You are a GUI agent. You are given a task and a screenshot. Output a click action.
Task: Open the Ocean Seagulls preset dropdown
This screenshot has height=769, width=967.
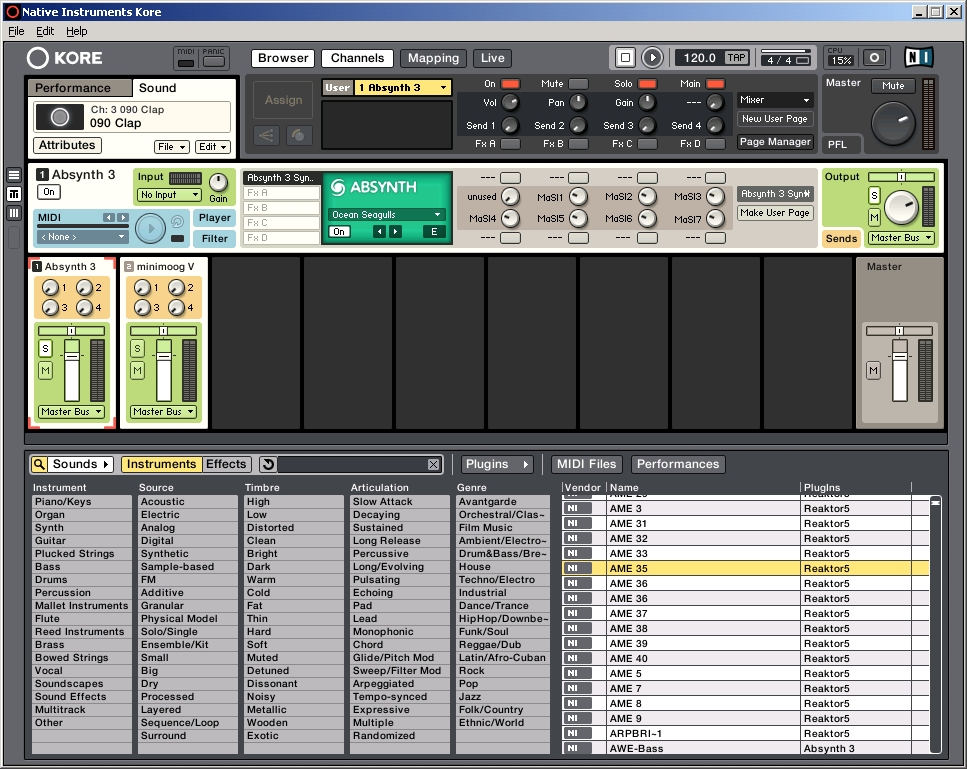coord(386,215)
